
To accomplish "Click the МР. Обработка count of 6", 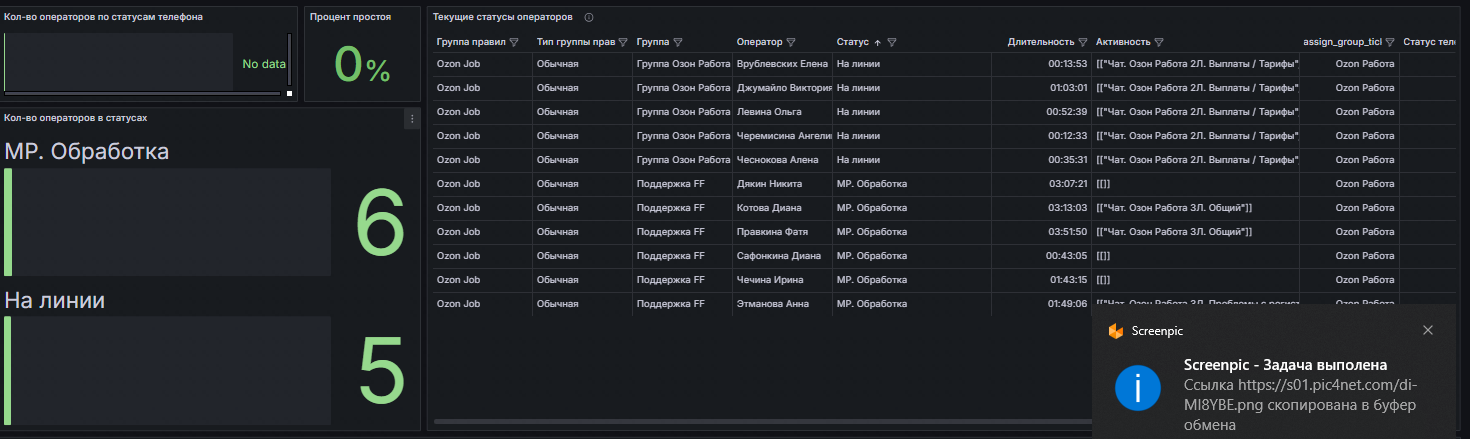I will [x=380, y=224].
